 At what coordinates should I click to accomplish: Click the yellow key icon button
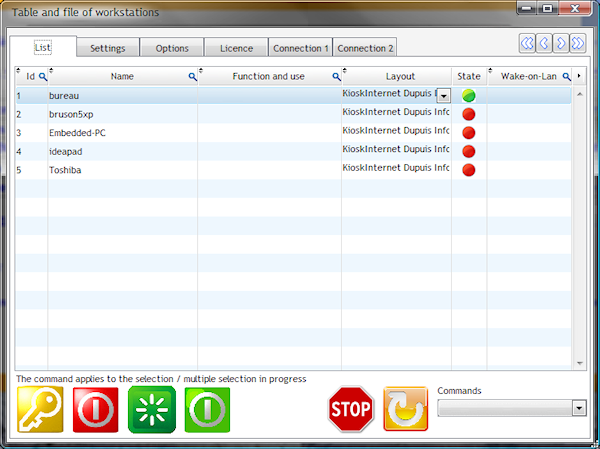pos(40,409)
